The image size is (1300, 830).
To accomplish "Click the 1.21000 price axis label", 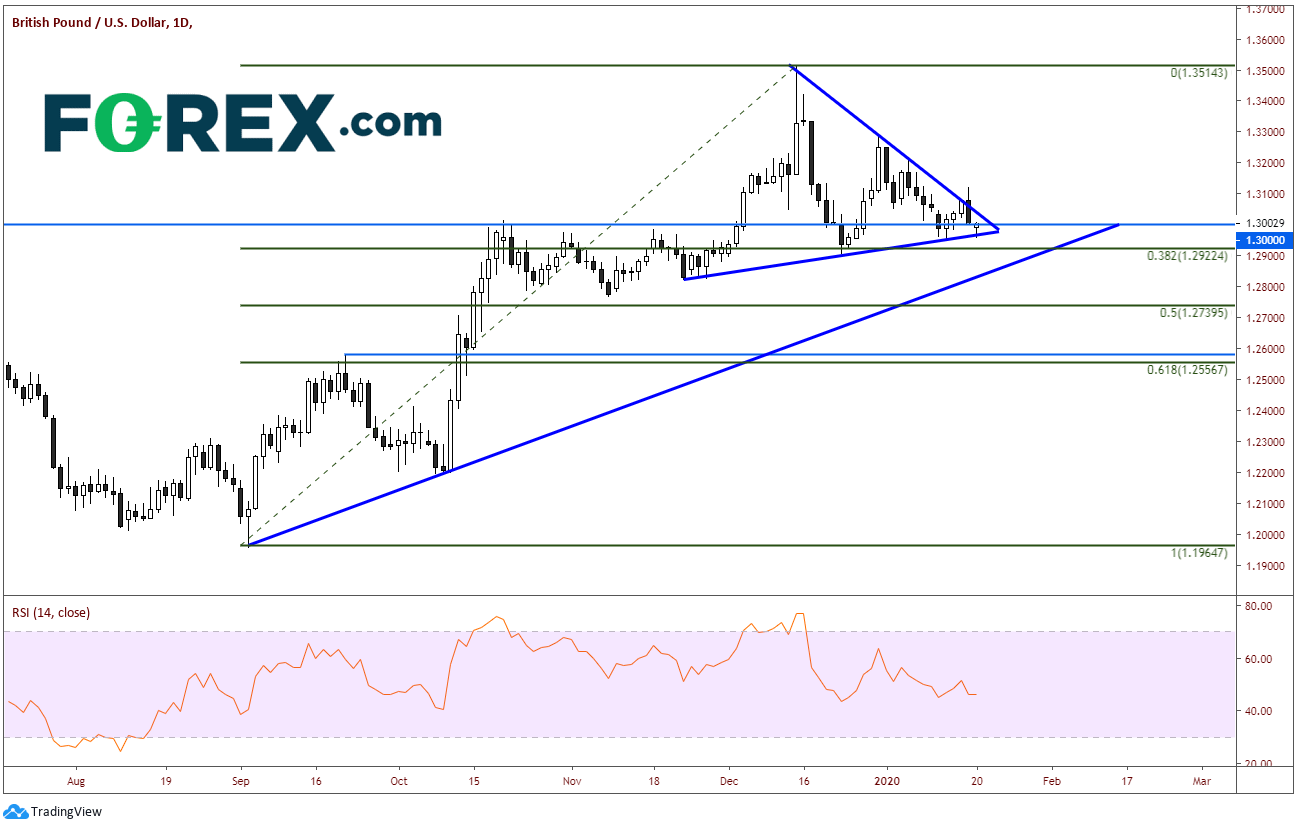I will tap(1264, 504).
